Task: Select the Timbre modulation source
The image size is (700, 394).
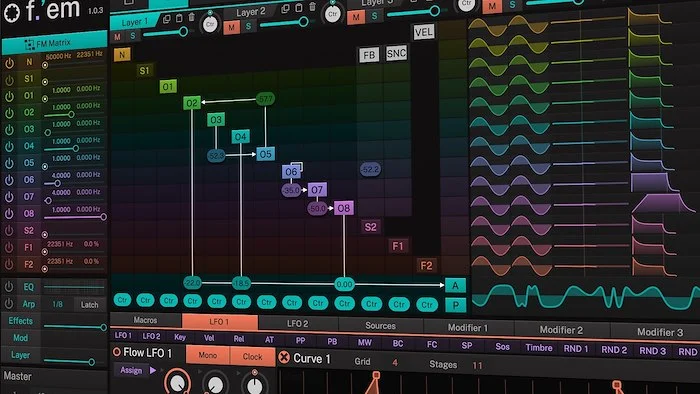Action: (x=538, y=348)
